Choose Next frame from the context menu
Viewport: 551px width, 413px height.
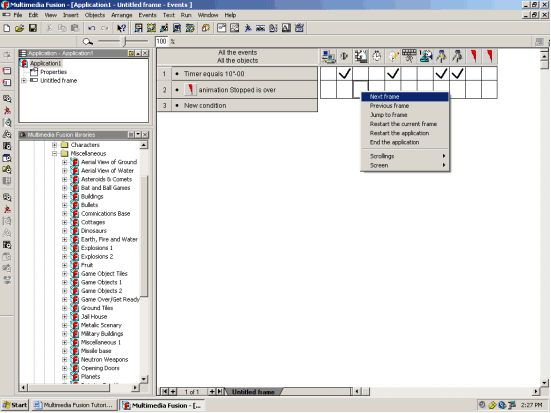(x=405, y=97)
